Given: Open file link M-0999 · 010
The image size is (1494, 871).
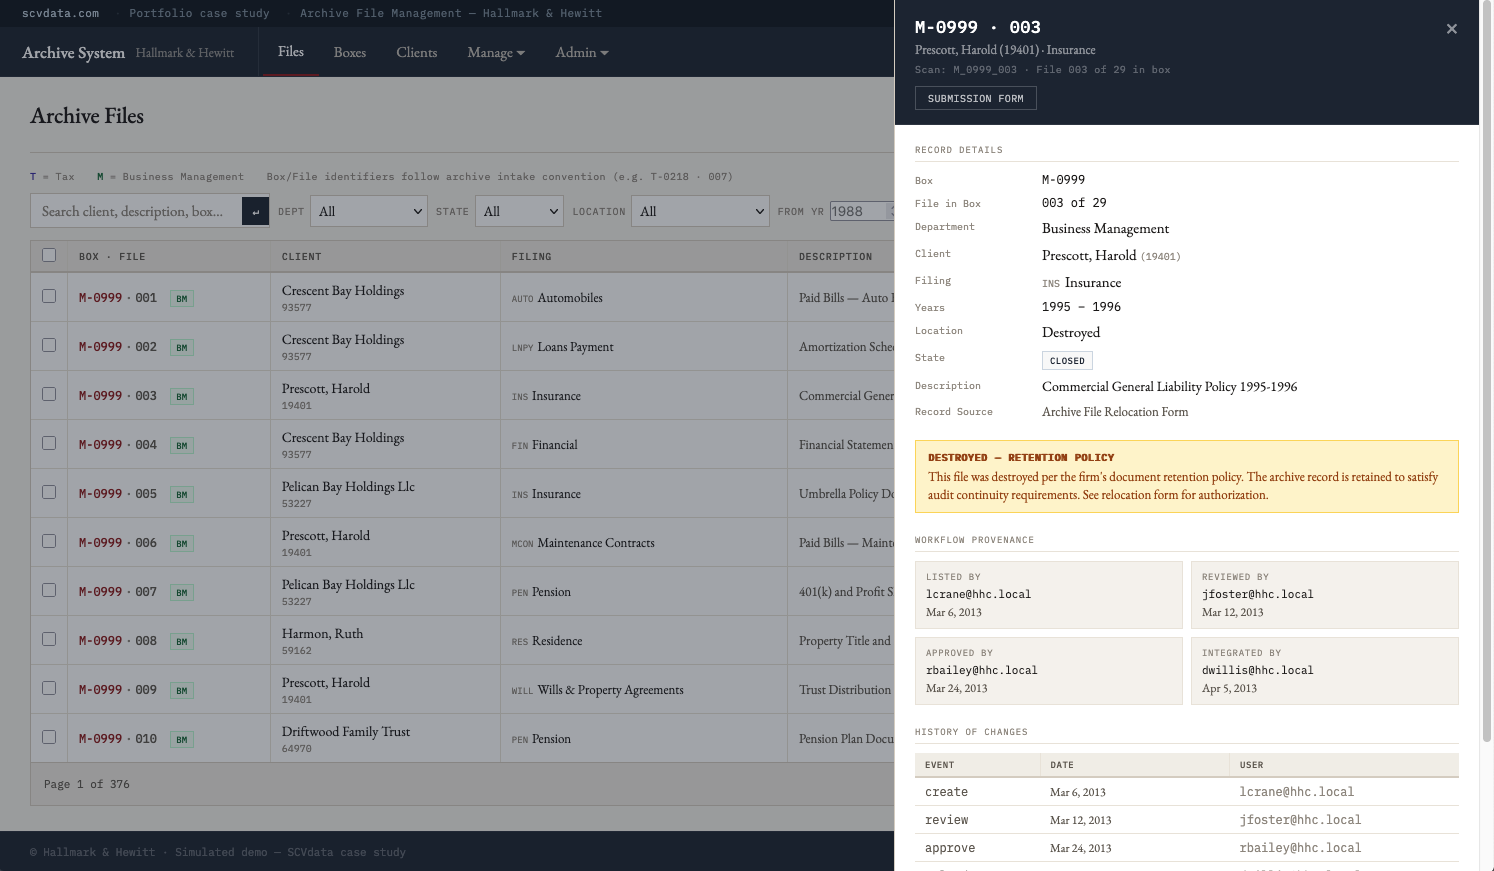Looking at the screenshot, I should click(x=118, y=739).
